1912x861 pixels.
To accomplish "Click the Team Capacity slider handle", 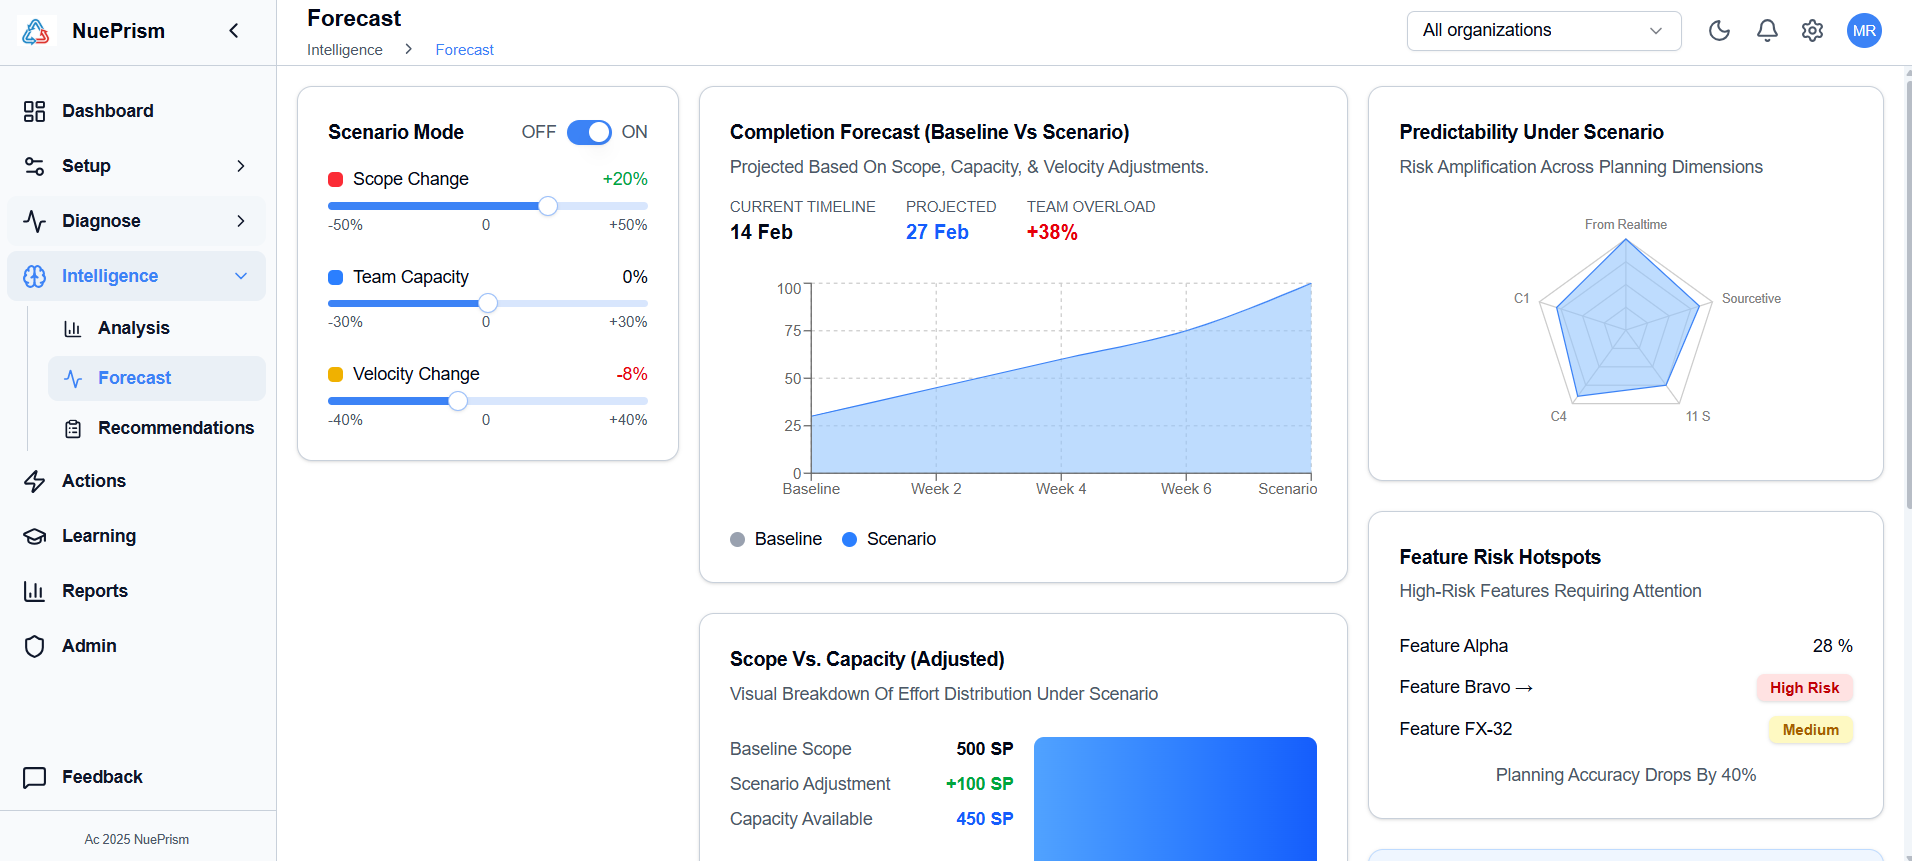I will [488, 303].
